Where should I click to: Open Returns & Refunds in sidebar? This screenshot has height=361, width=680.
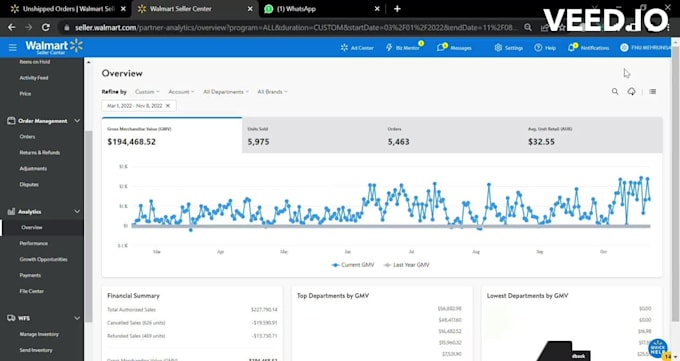(39, 153)
